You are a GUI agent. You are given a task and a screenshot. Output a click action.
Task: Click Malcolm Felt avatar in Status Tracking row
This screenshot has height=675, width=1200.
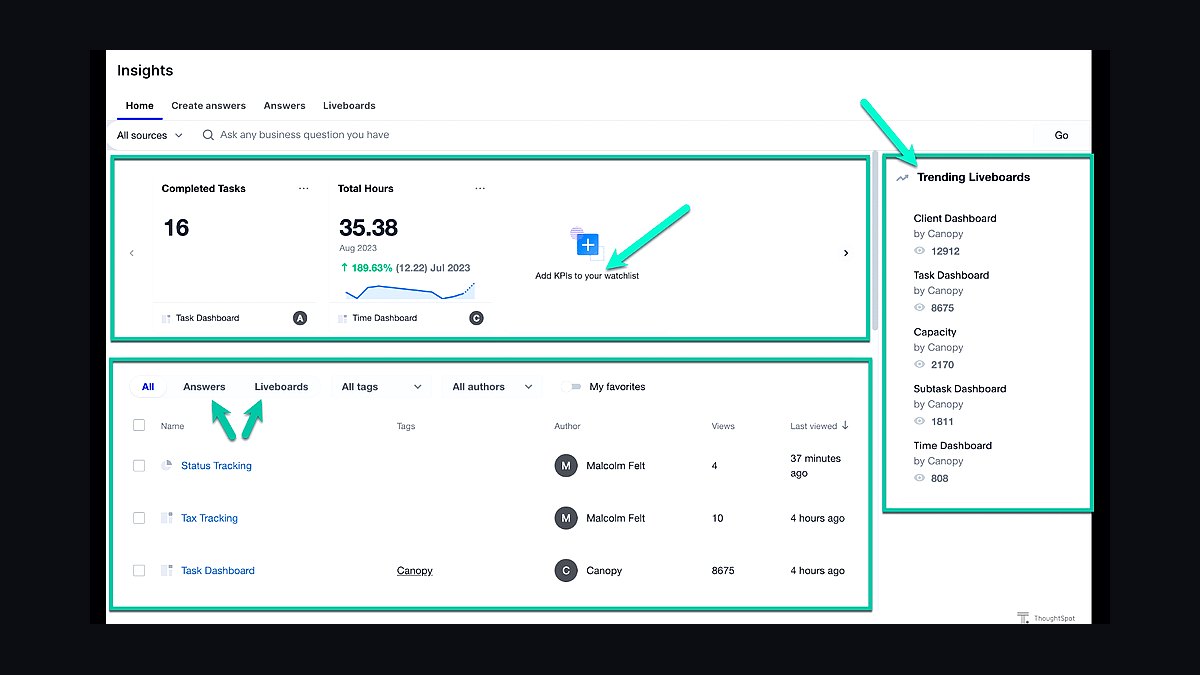pos(566,465)
